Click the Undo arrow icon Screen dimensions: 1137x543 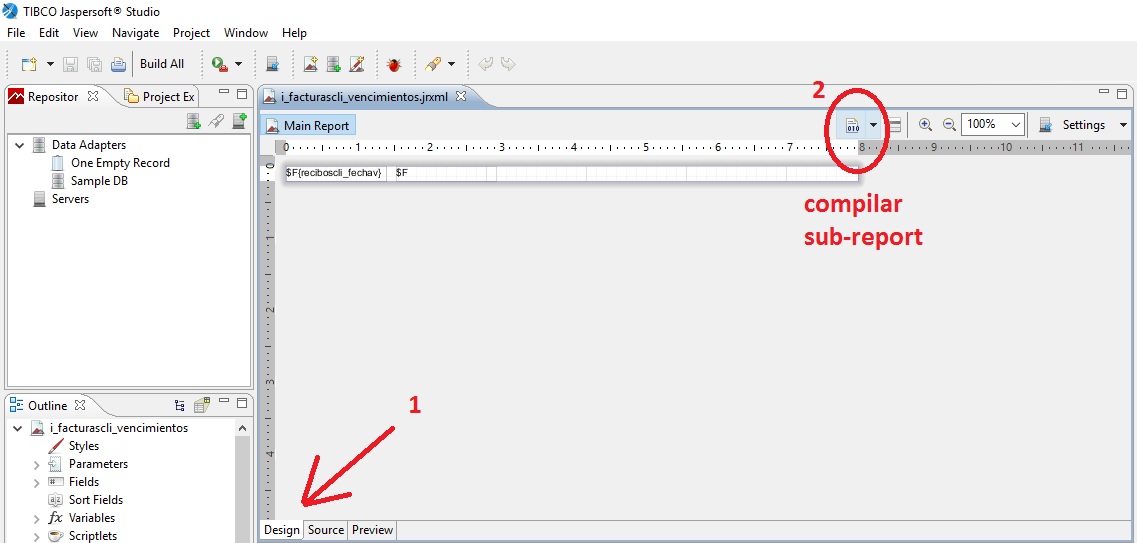(485, 64)
